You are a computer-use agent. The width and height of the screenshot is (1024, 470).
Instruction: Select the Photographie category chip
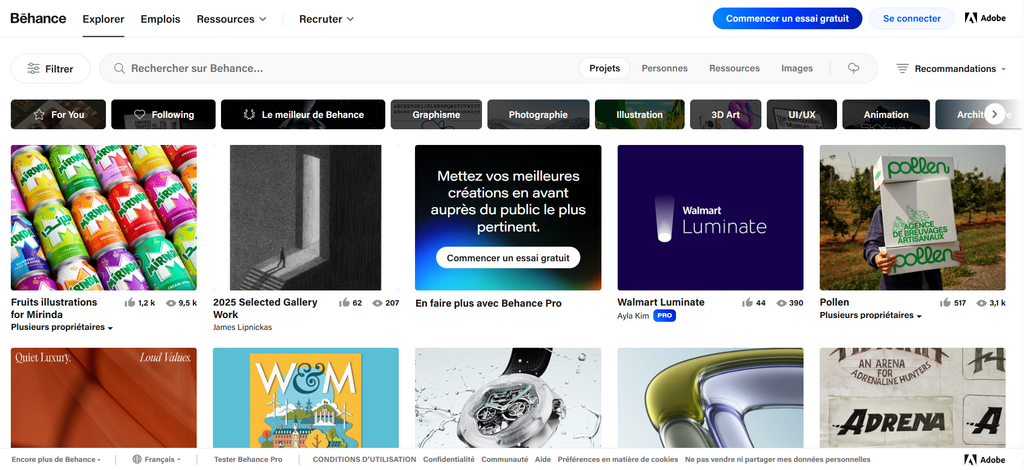538,114
